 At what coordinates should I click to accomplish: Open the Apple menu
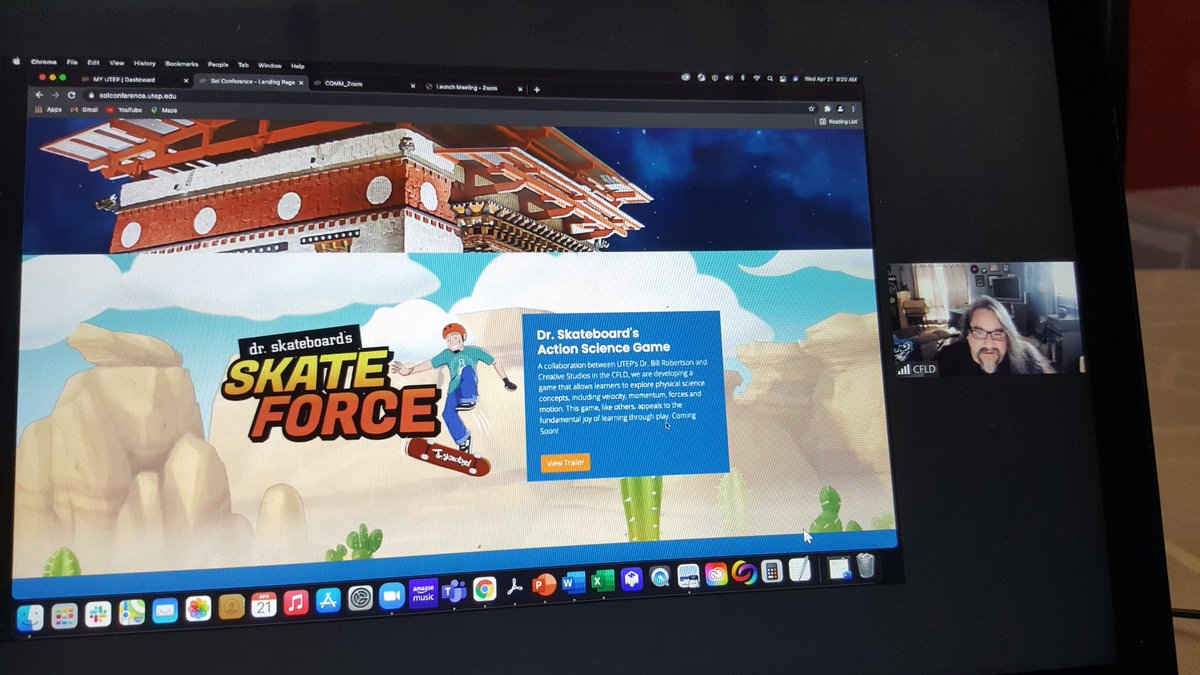click(x=16, y=62)
